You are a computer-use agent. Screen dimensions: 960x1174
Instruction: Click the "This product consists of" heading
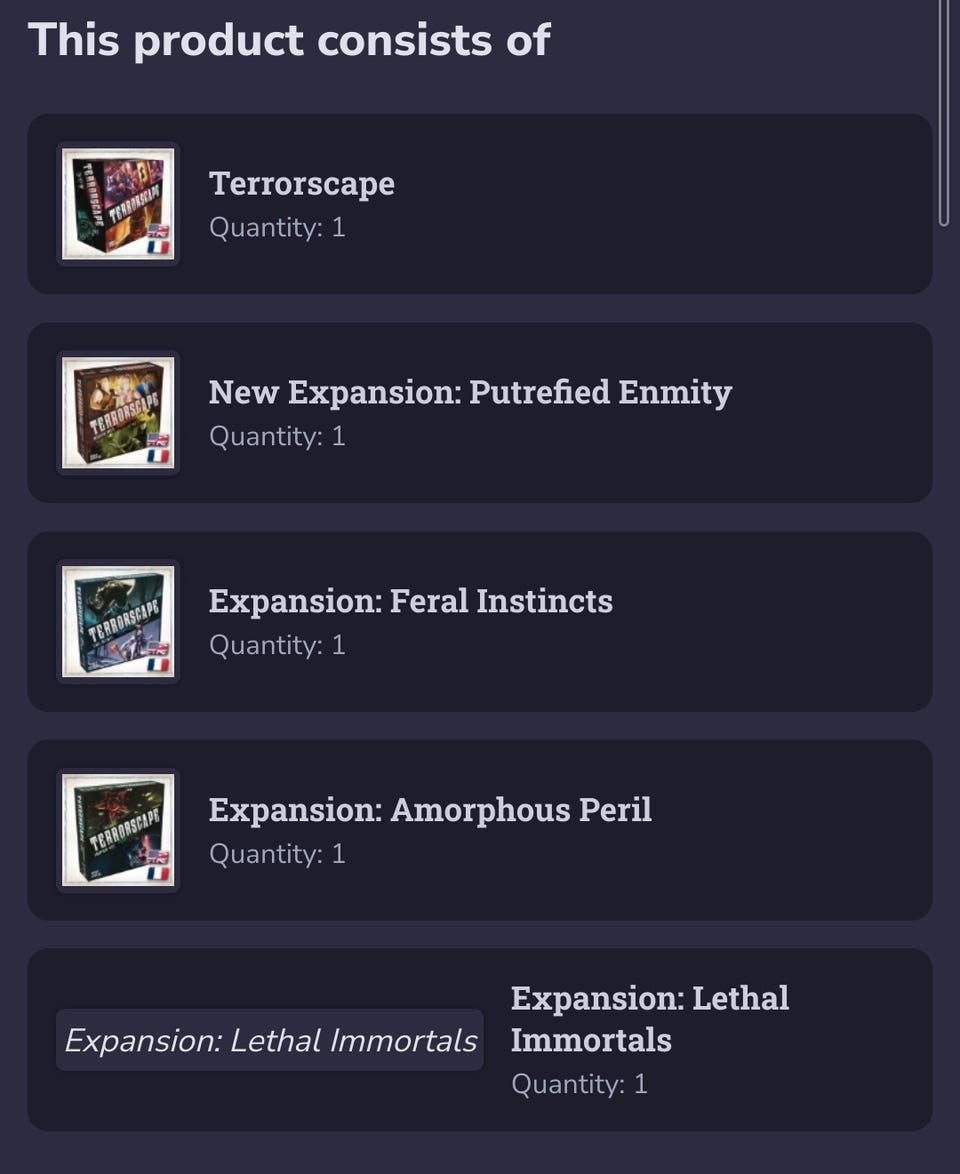(x=289, y=40)
